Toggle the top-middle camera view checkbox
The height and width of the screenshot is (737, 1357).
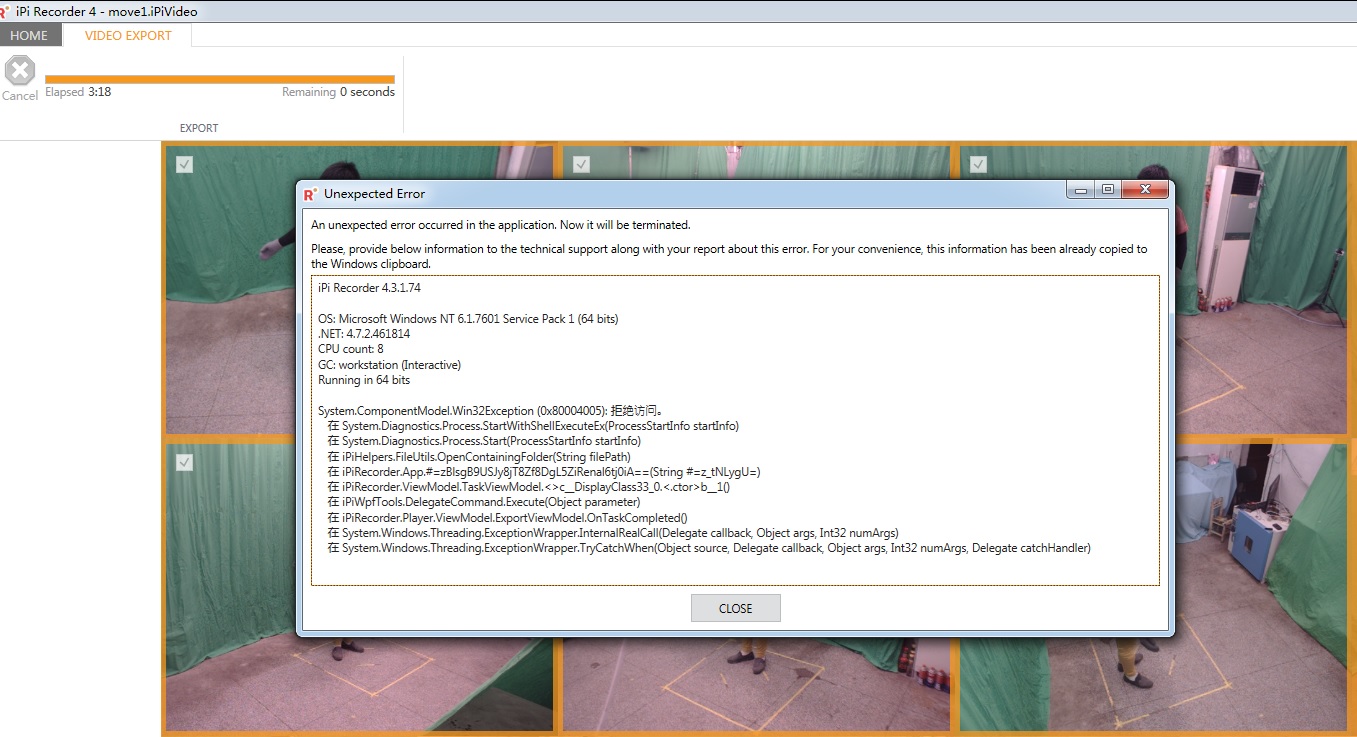click(581, 165)
